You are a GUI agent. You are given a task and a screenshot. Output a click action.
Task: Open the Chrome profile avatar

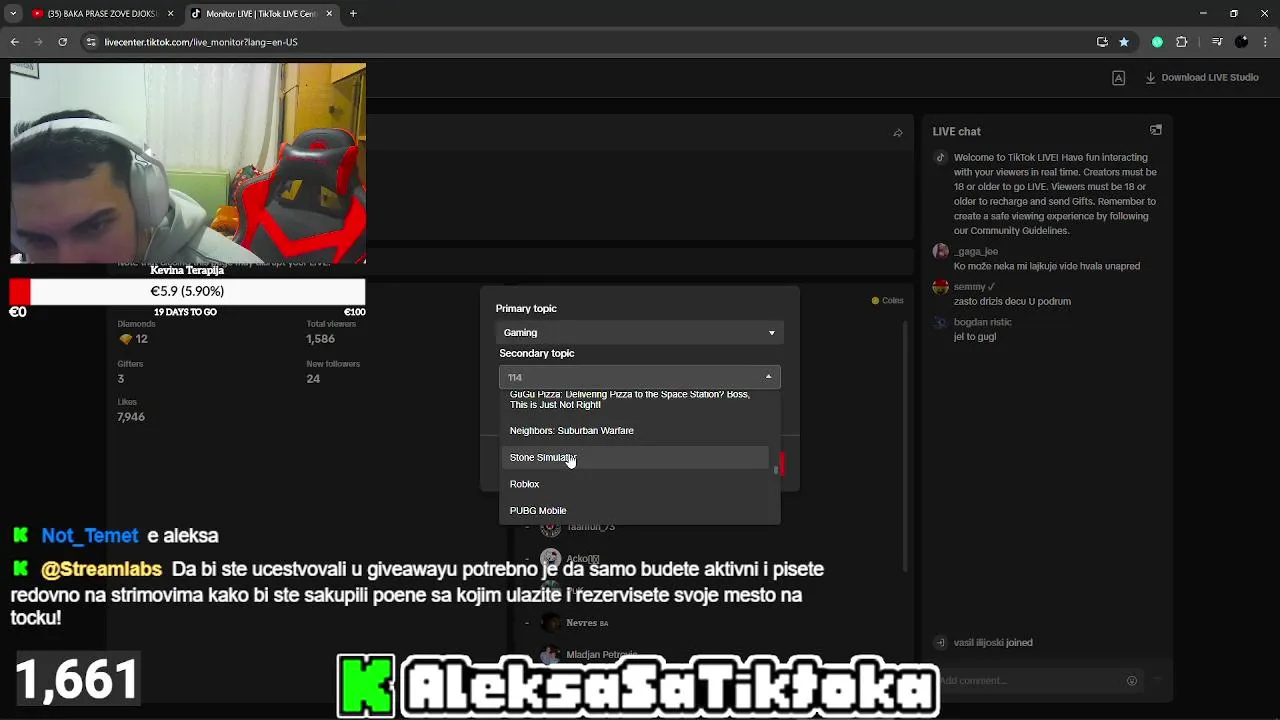pyautogui.click(x=1241, y=42)
